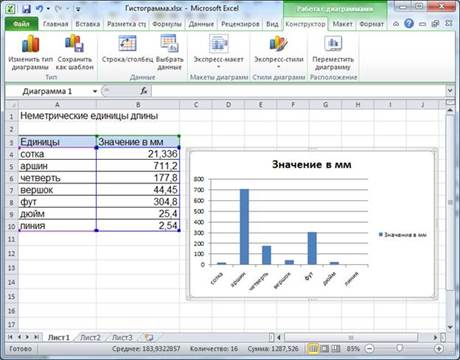Screen dimensions: 460x360
Task: Click Сохранить как шаблон icon
Action: (75, 44)
